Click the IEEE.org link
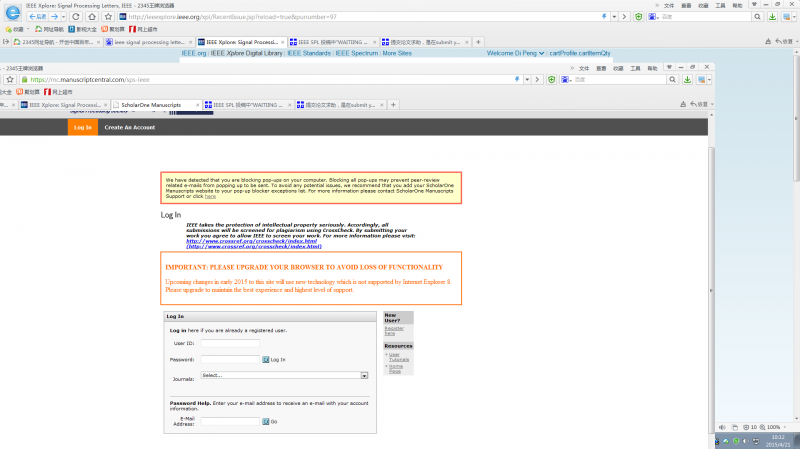 tap(194, 53)
